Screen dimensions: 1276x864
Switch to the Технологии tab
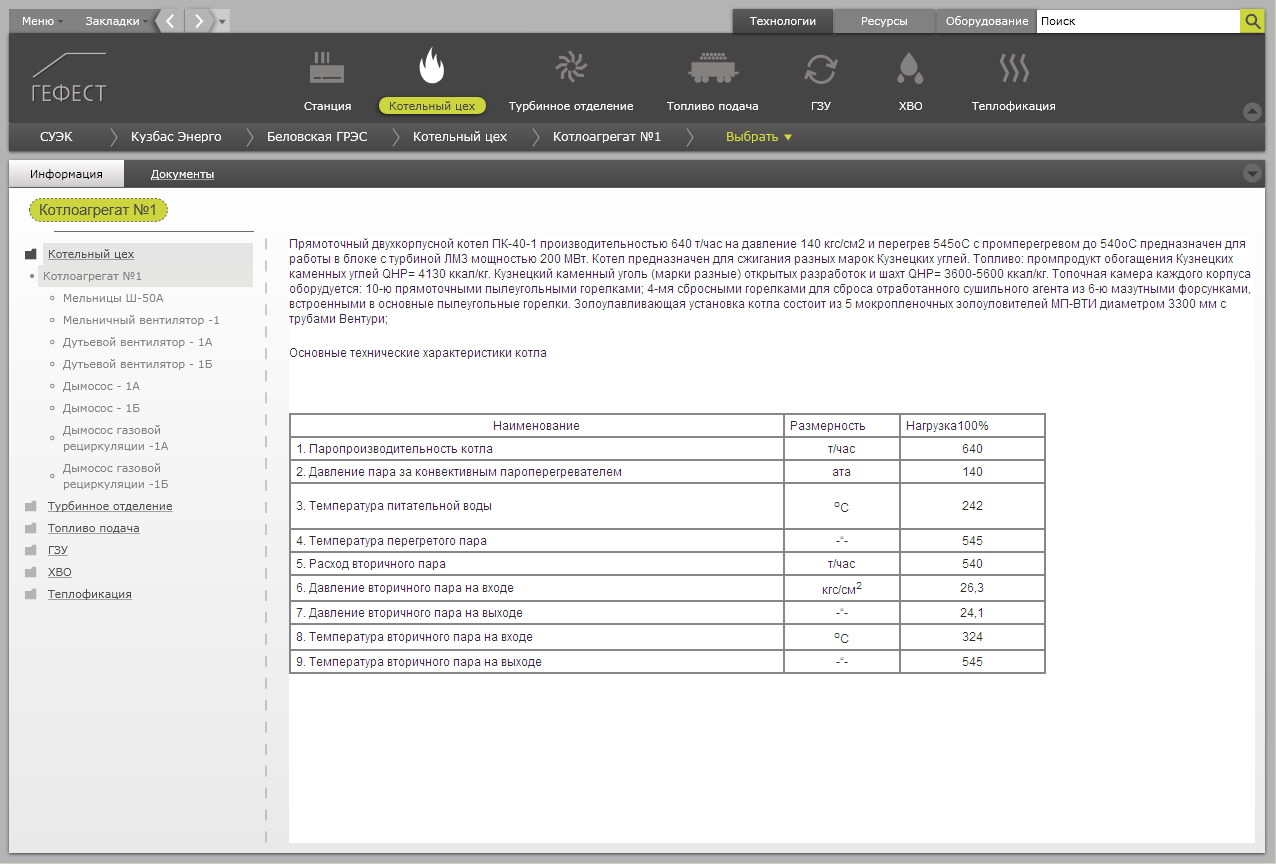point(782,21)
